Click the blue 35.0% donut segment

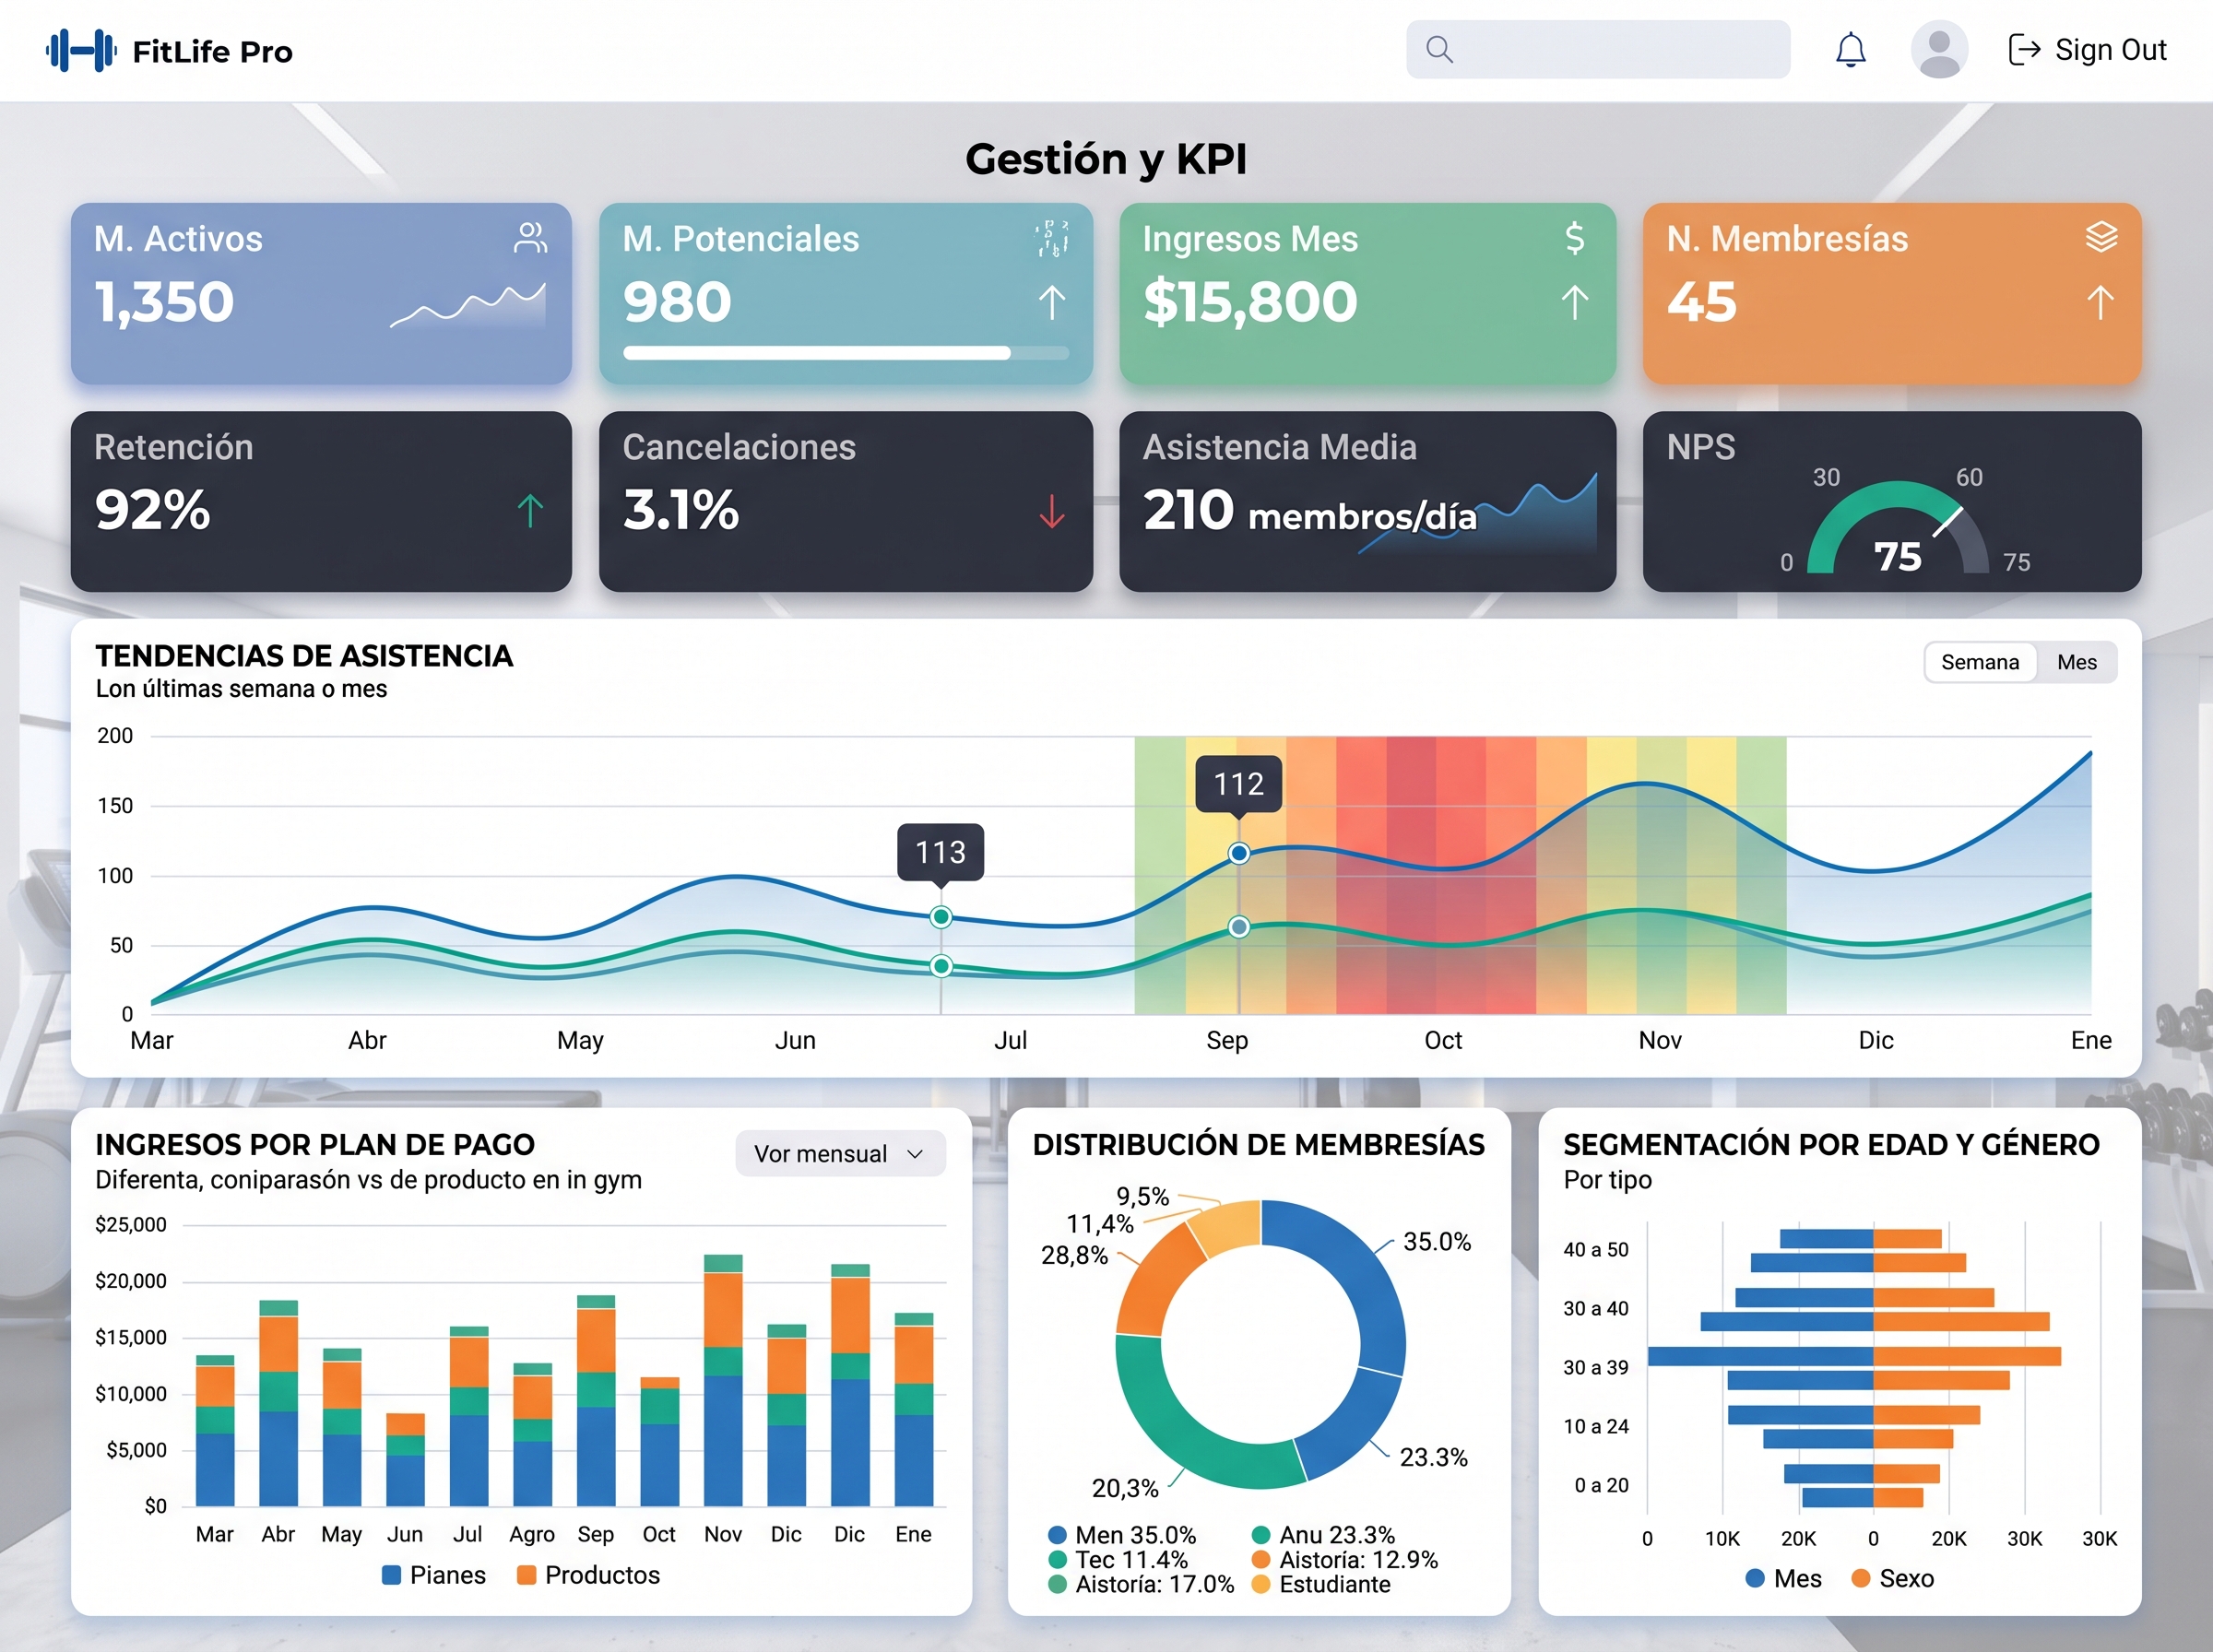click(x=1368, y=1275)
